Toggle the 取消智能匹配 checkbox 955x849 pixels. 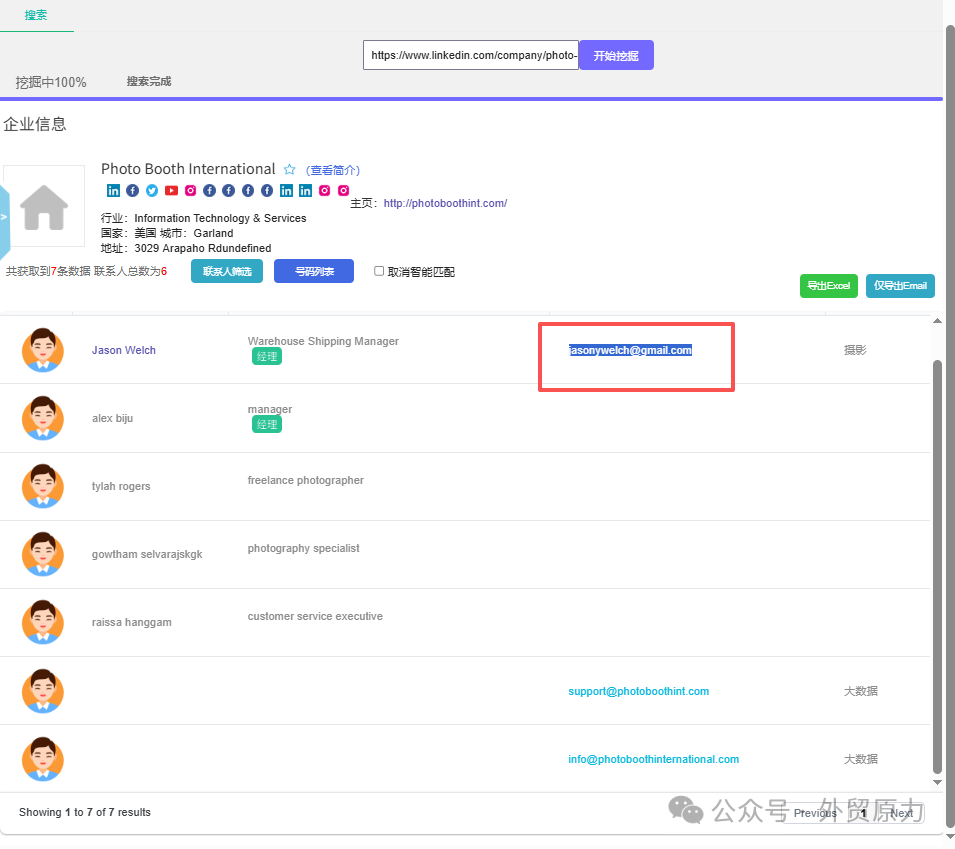pyautogui.click(x=379, y=271)
